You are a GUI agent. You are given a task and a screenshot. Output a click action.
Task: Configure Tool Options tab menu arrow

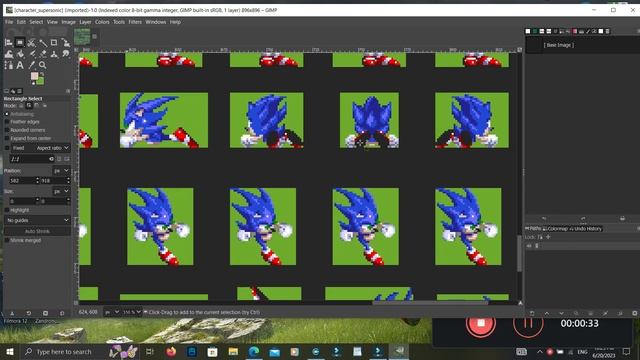tap(68, 91)
